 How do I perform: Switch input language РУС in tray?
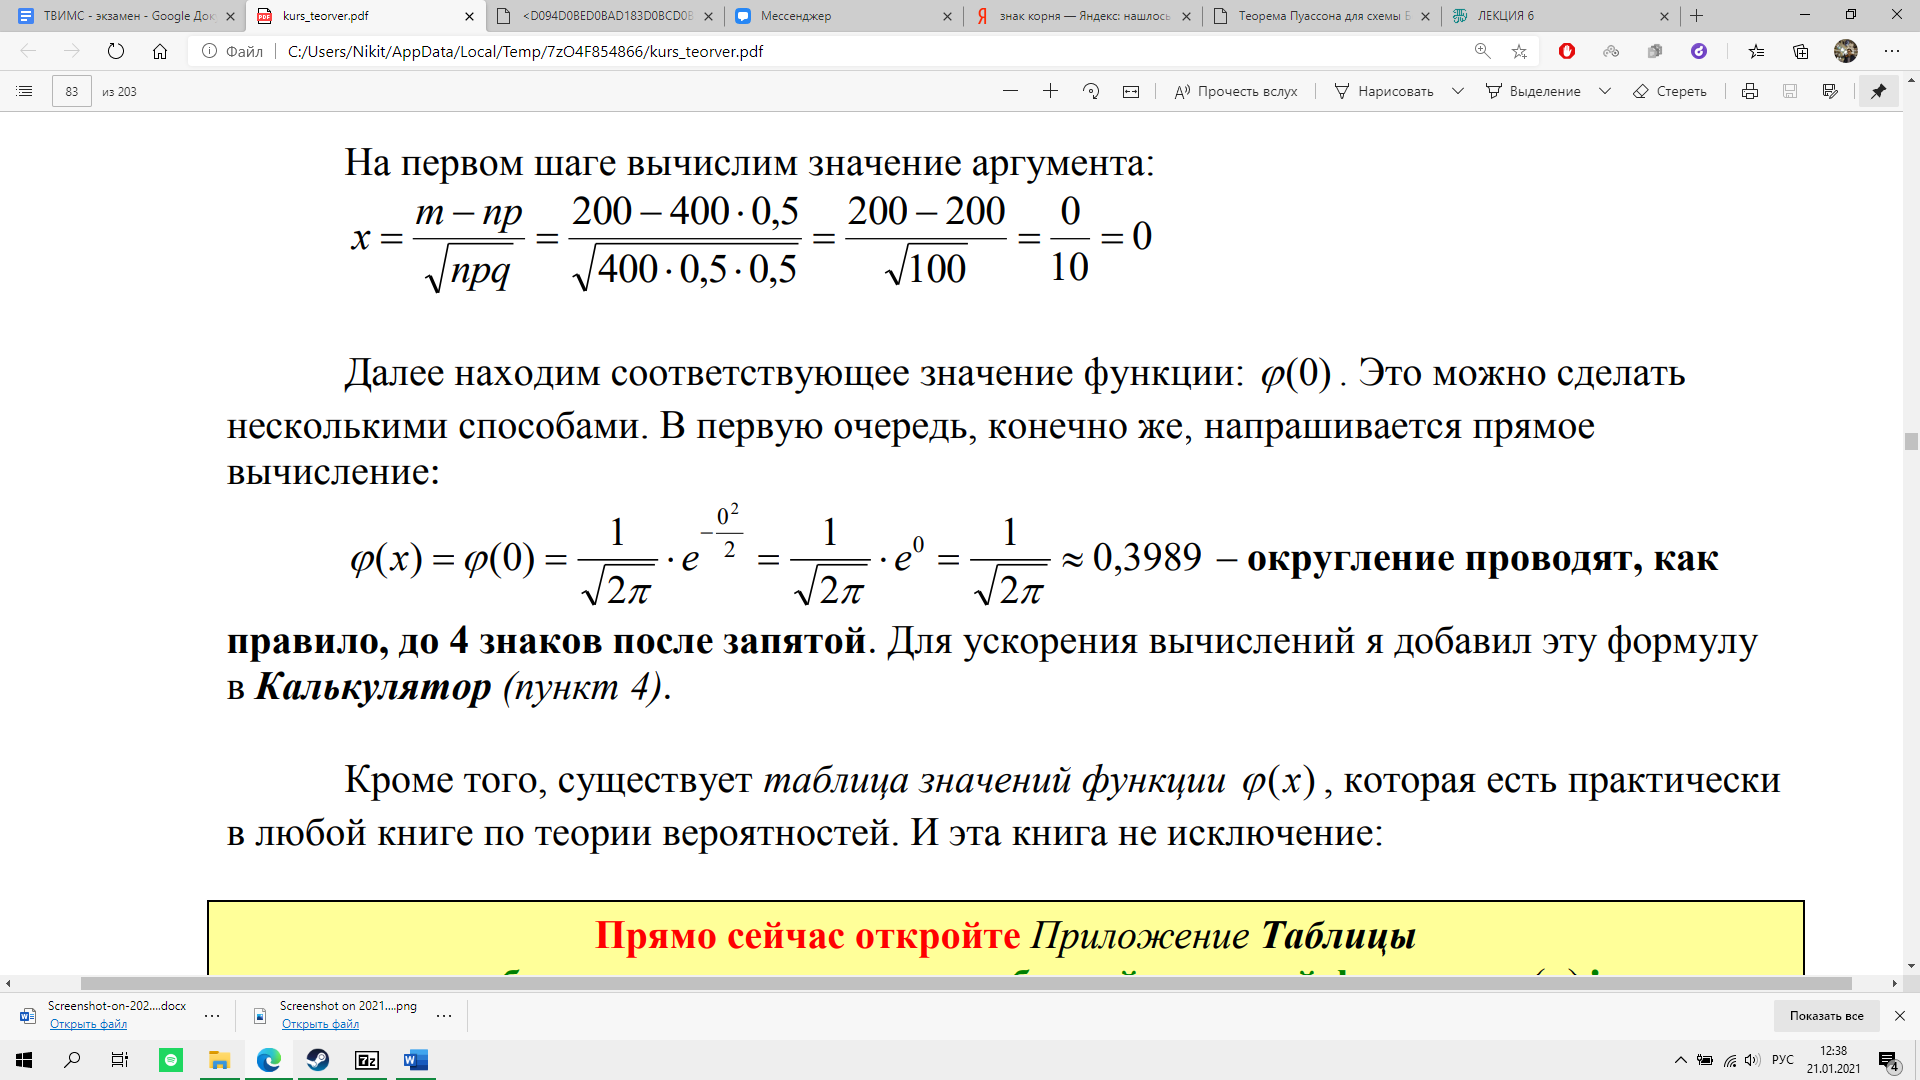1782,1060
